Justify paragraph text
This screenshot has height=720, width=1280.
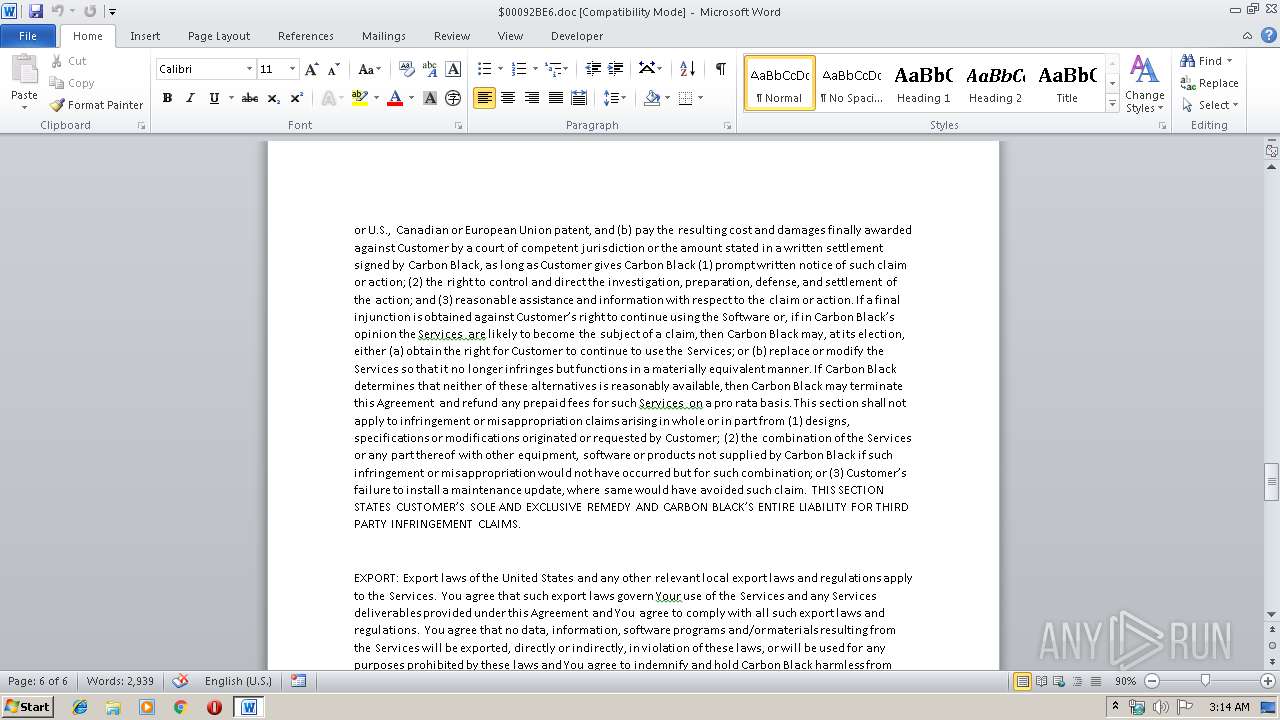[555, 98]
